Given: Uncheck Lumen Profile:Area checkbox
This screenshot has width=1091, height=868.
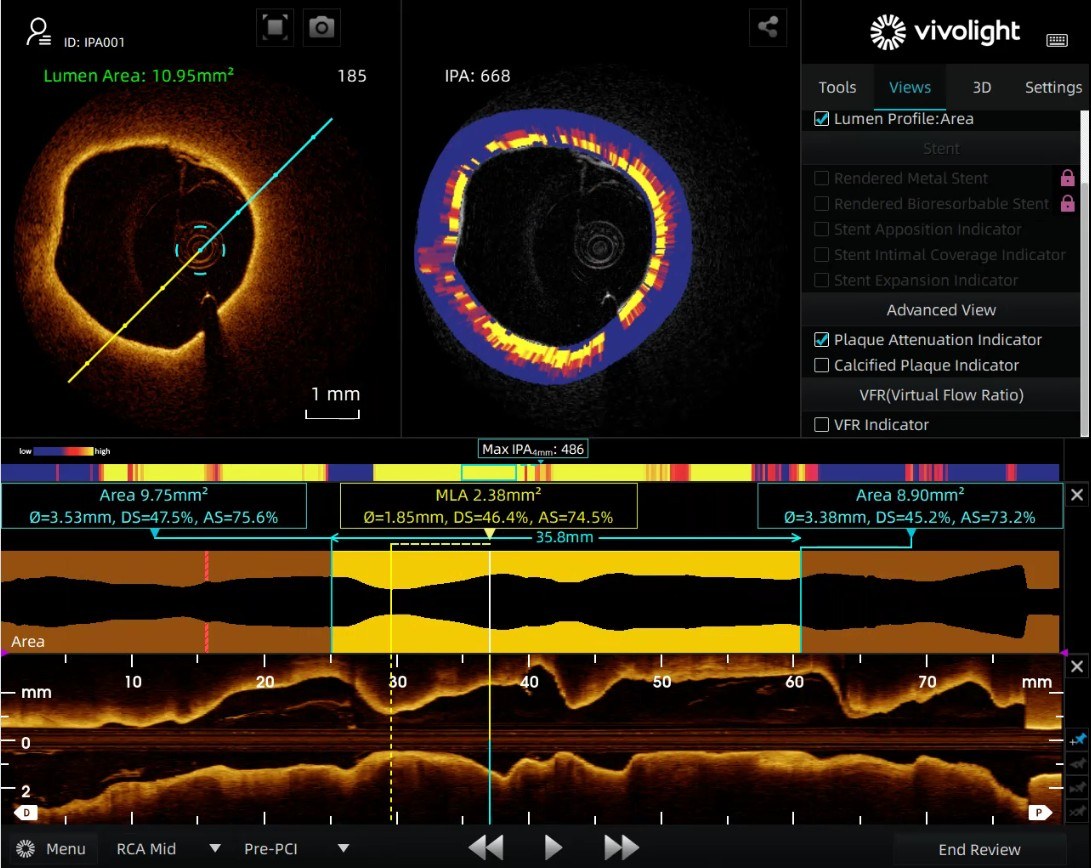Looking at the screenshot, I should click(x=822, y=119).
